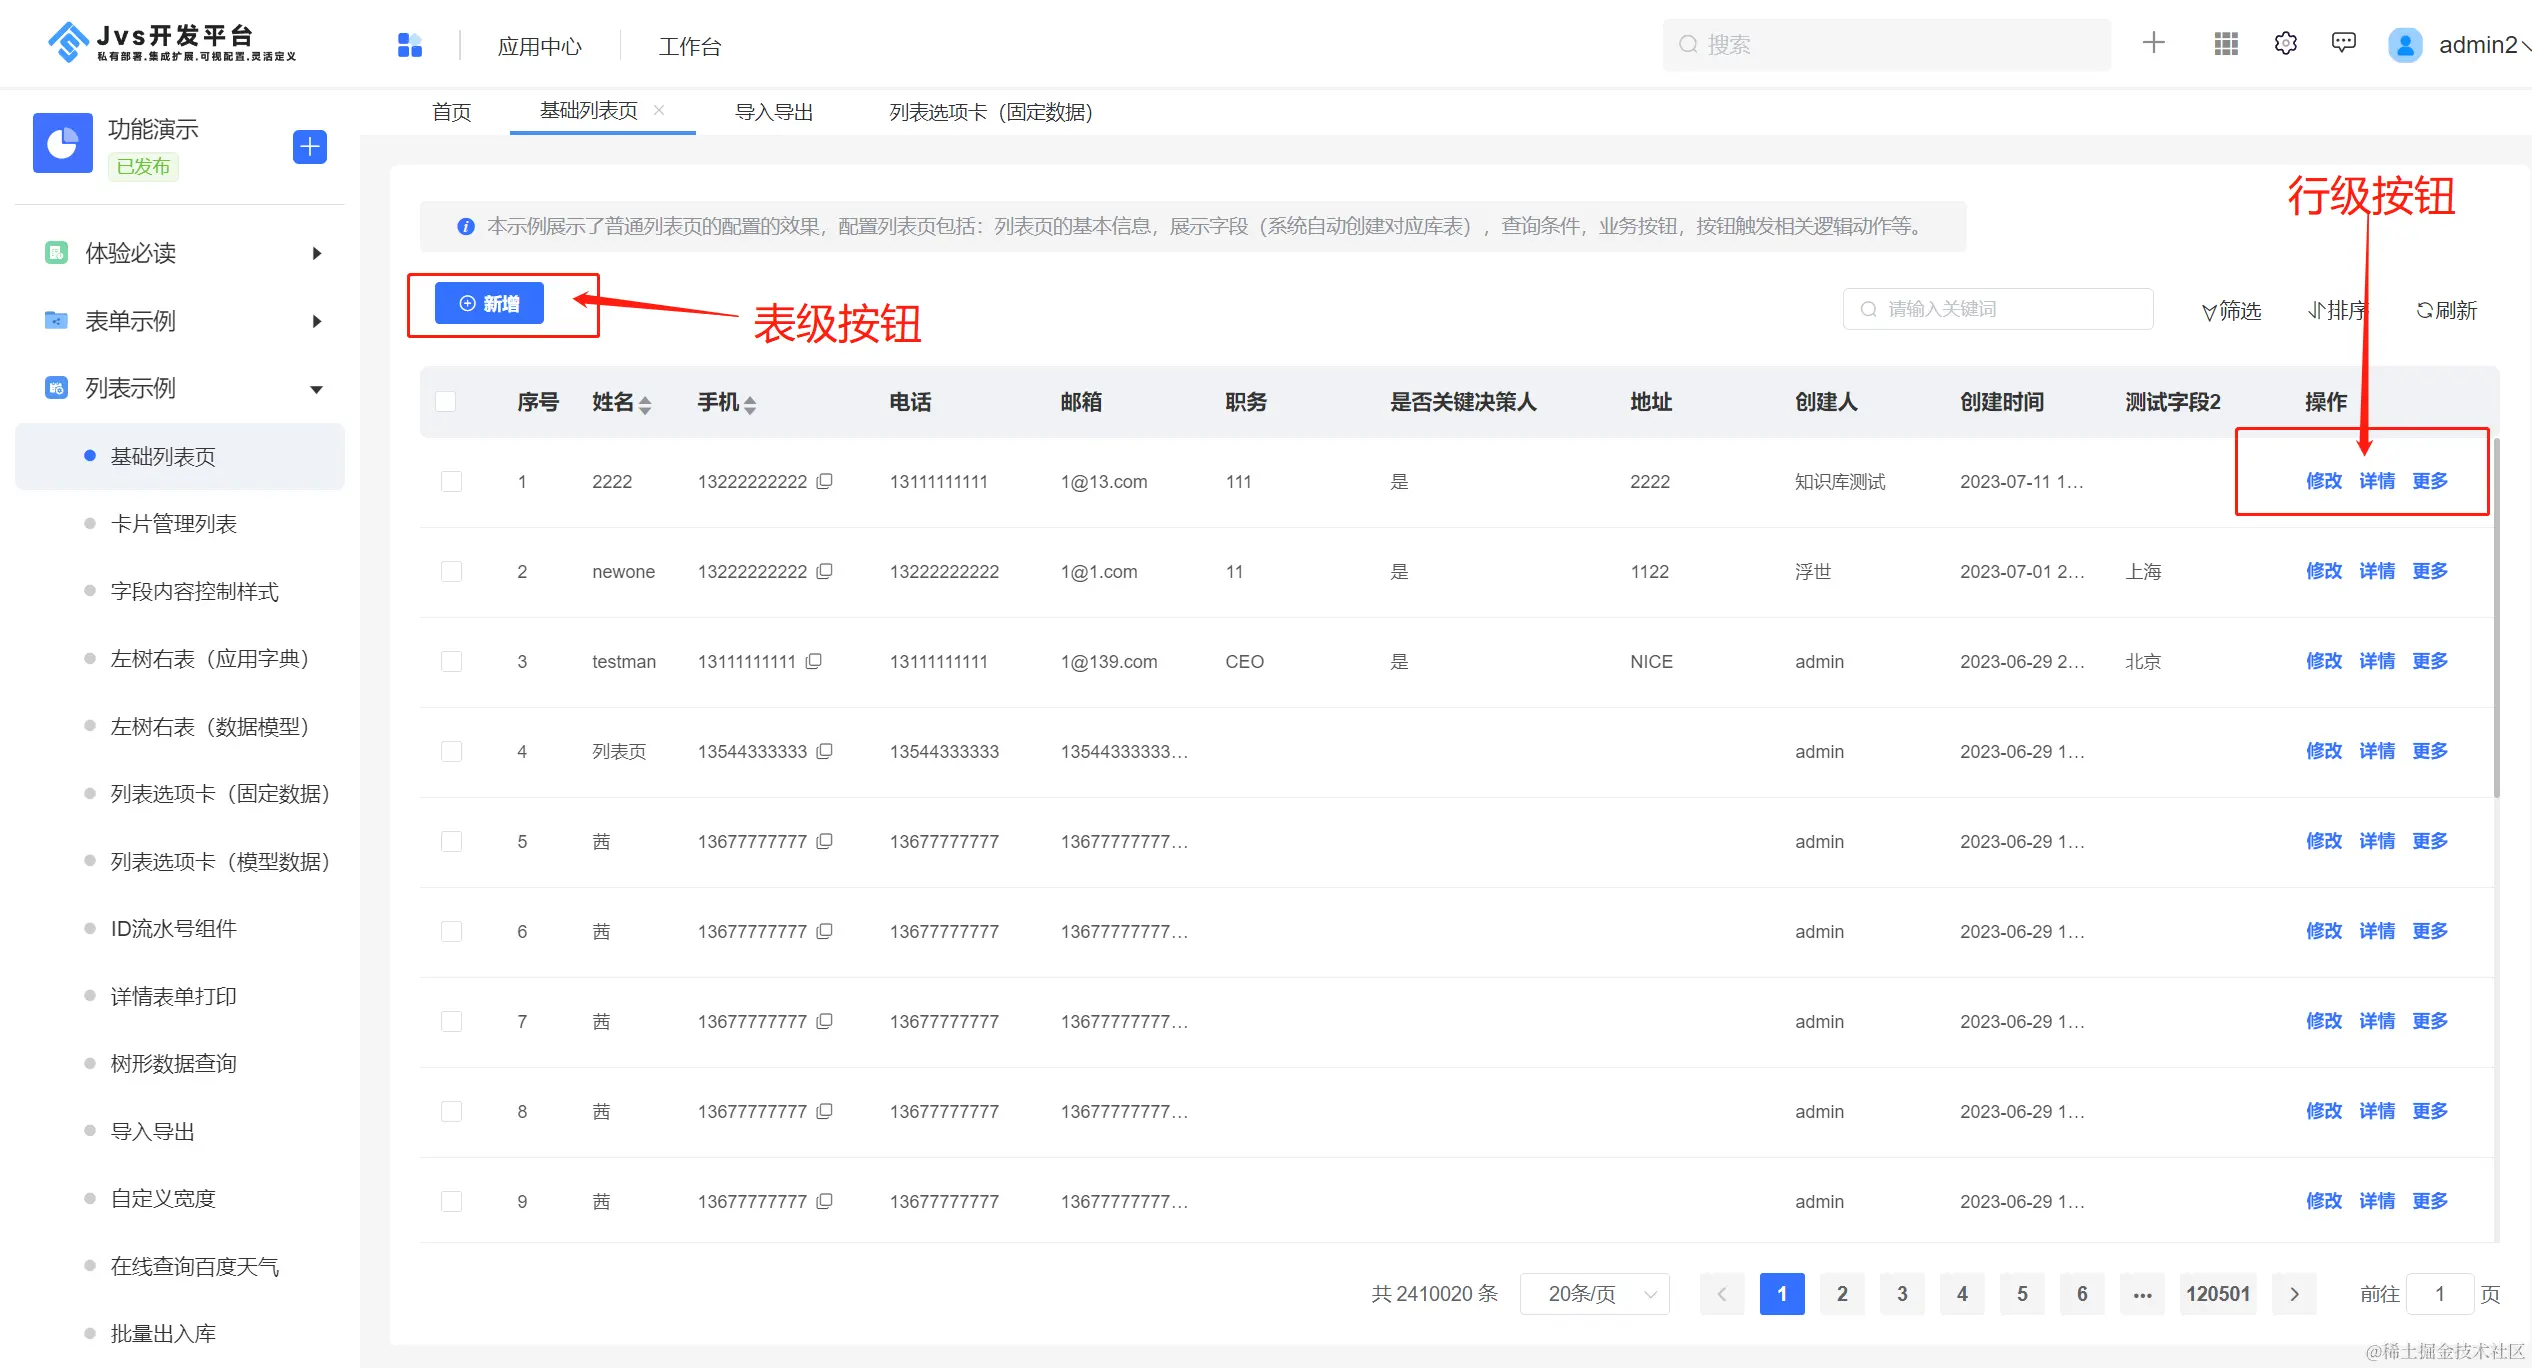The image size is (2532, 1368).
Task: Click the settings gear icon in header
Action: pos(2285,44)
